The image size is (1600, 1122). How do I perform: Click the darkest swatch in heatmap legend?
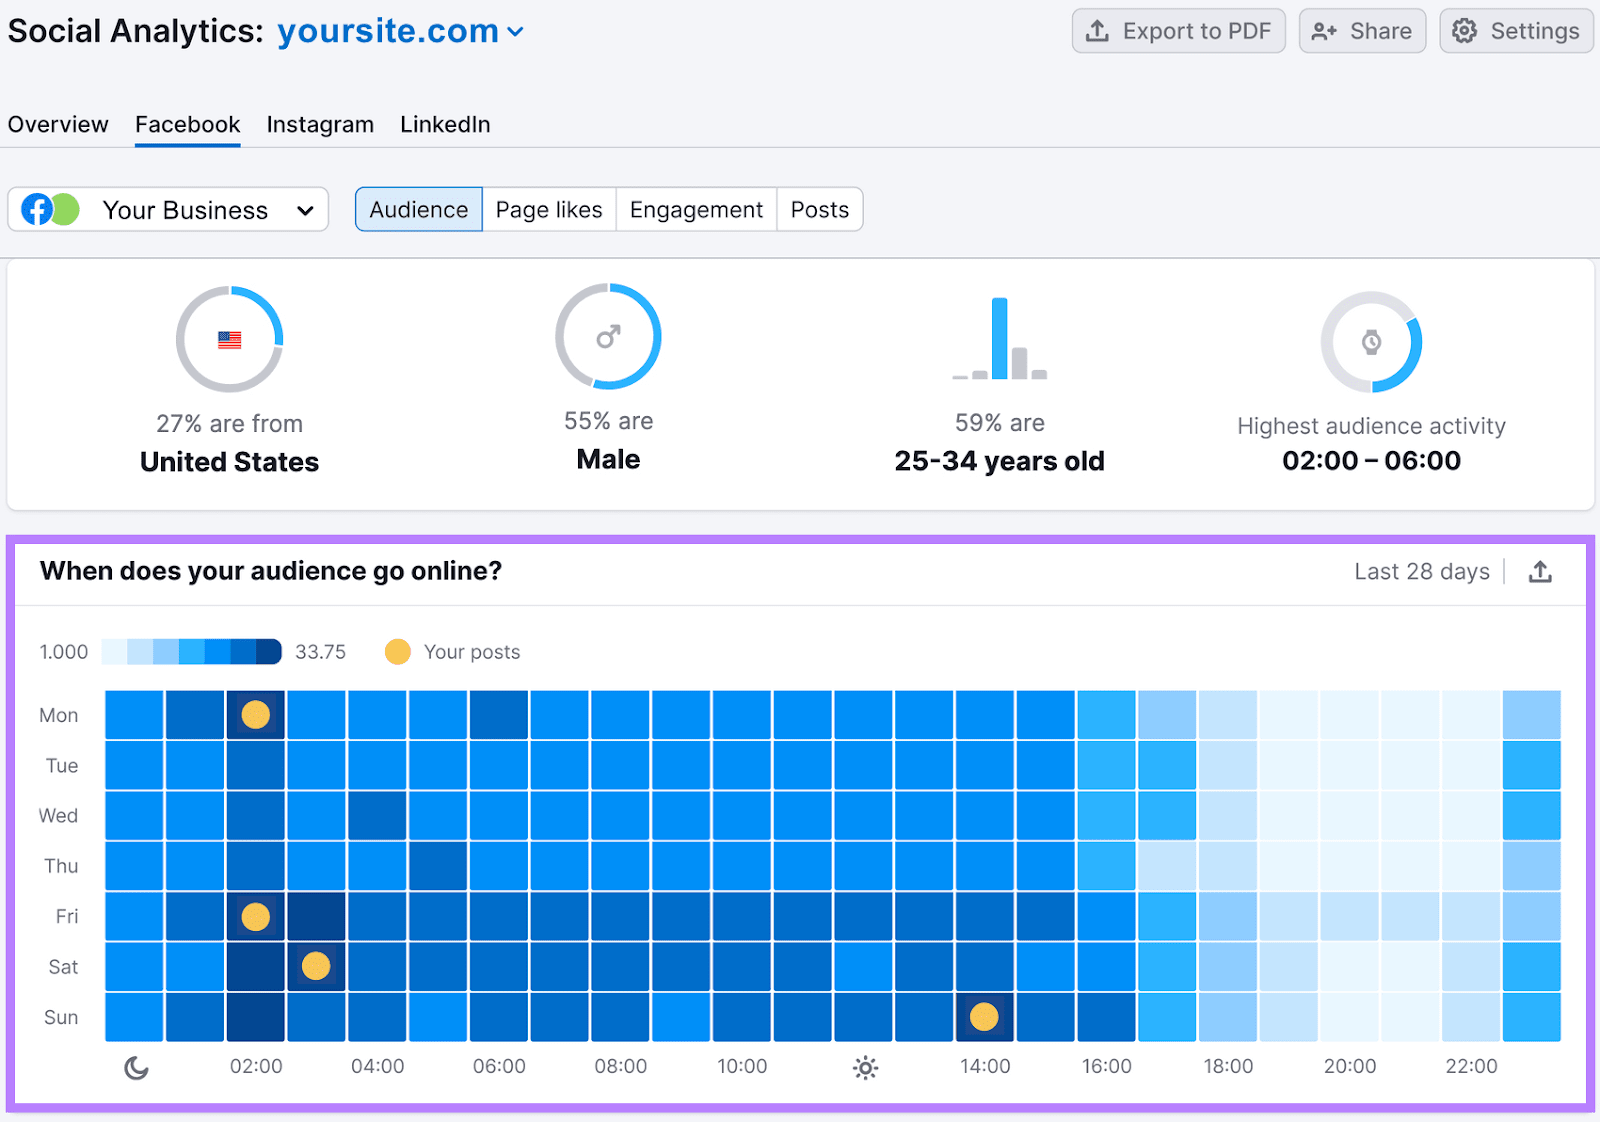click(269, 652)
